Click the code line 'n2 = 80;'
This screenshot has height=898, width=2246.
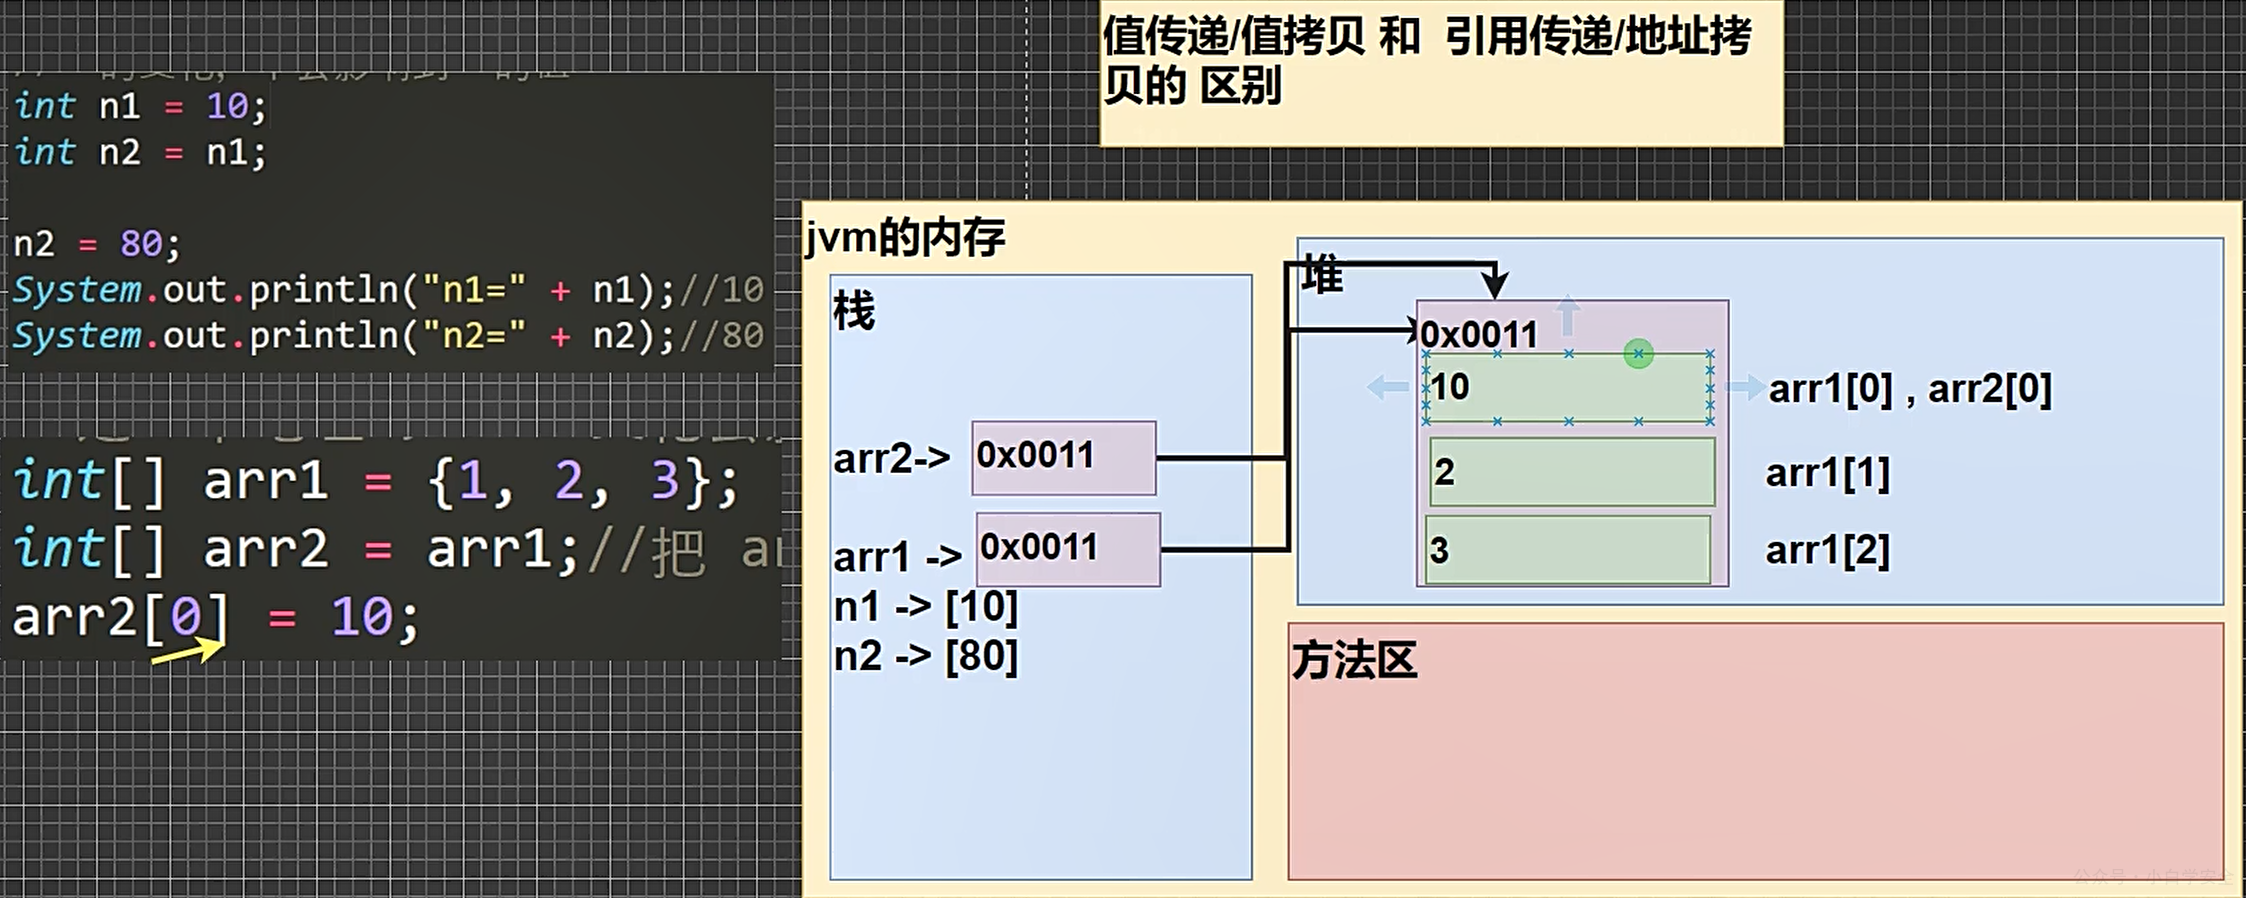point(97,244)
